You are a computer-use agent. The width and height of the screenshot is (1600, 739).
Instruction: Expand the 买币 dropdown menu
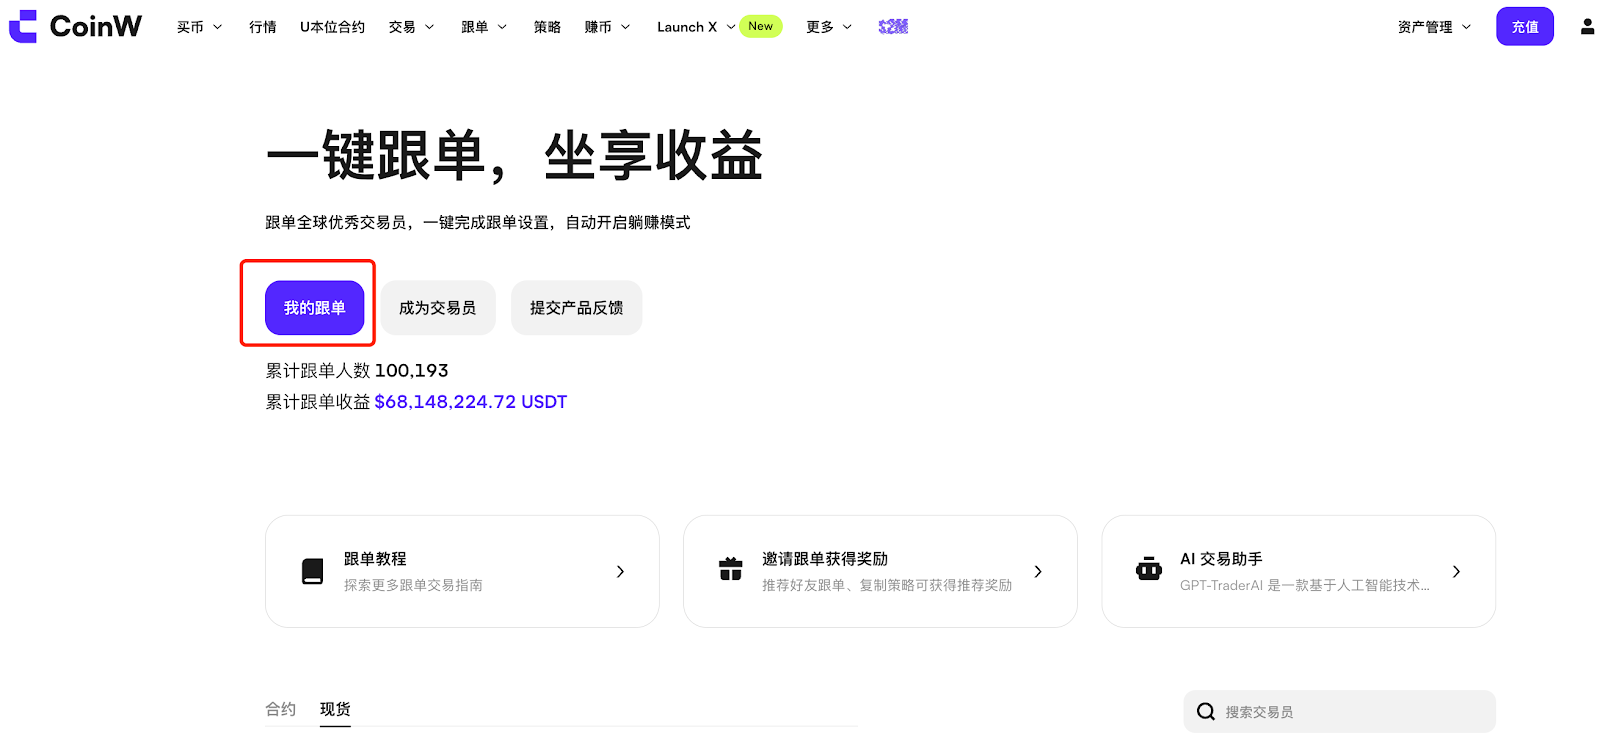[199, 27]
